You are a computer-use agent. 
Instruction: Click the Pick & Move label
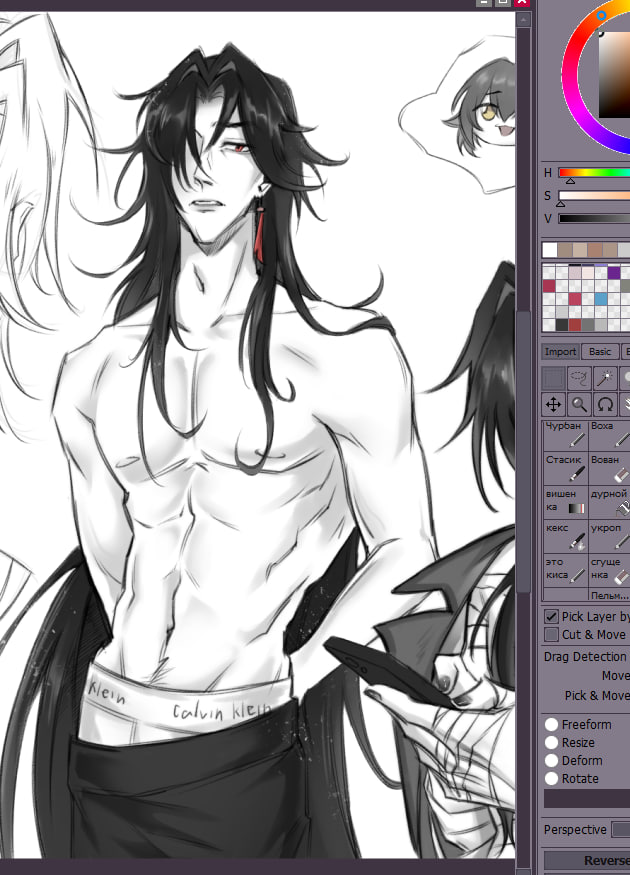pyautogui.click(x=597, y=696)
